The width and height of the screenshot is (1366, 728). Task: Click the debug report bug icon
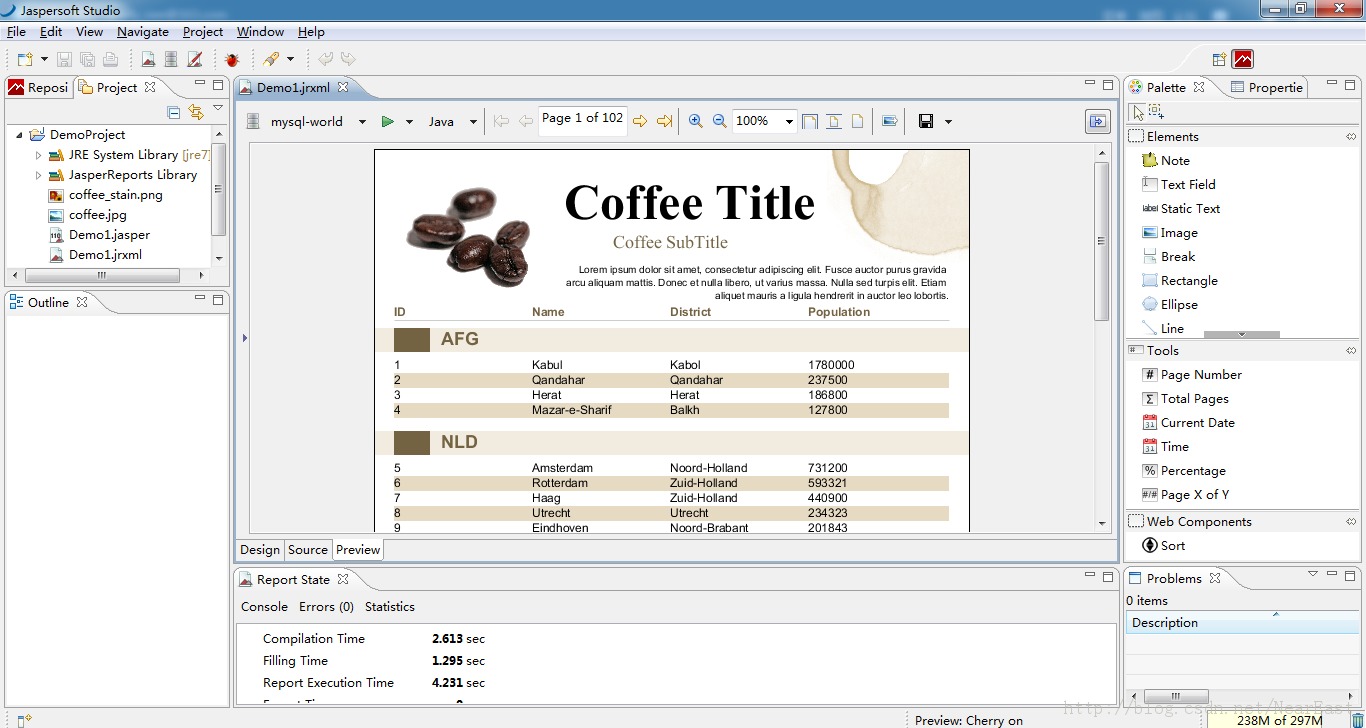(x=231, y=59)
